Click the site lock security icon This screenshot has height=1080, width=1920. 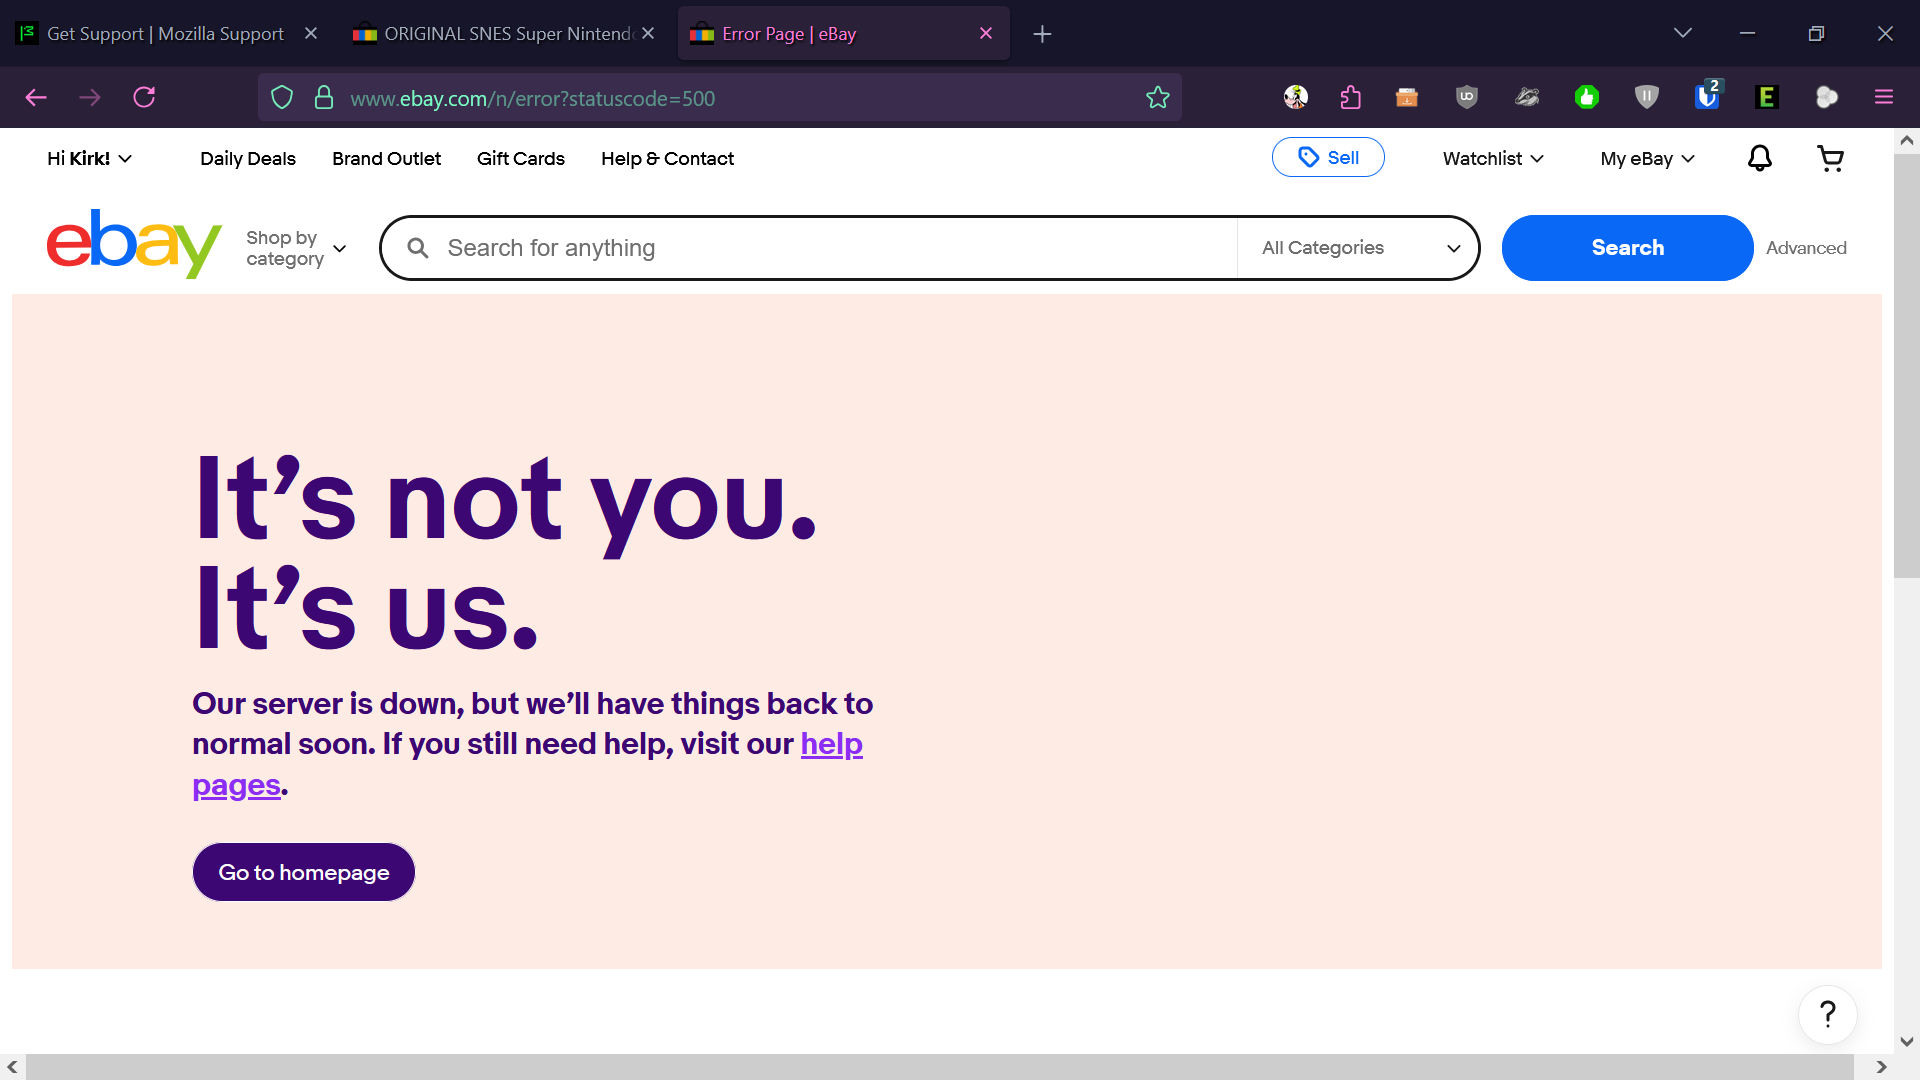[323, 98]
